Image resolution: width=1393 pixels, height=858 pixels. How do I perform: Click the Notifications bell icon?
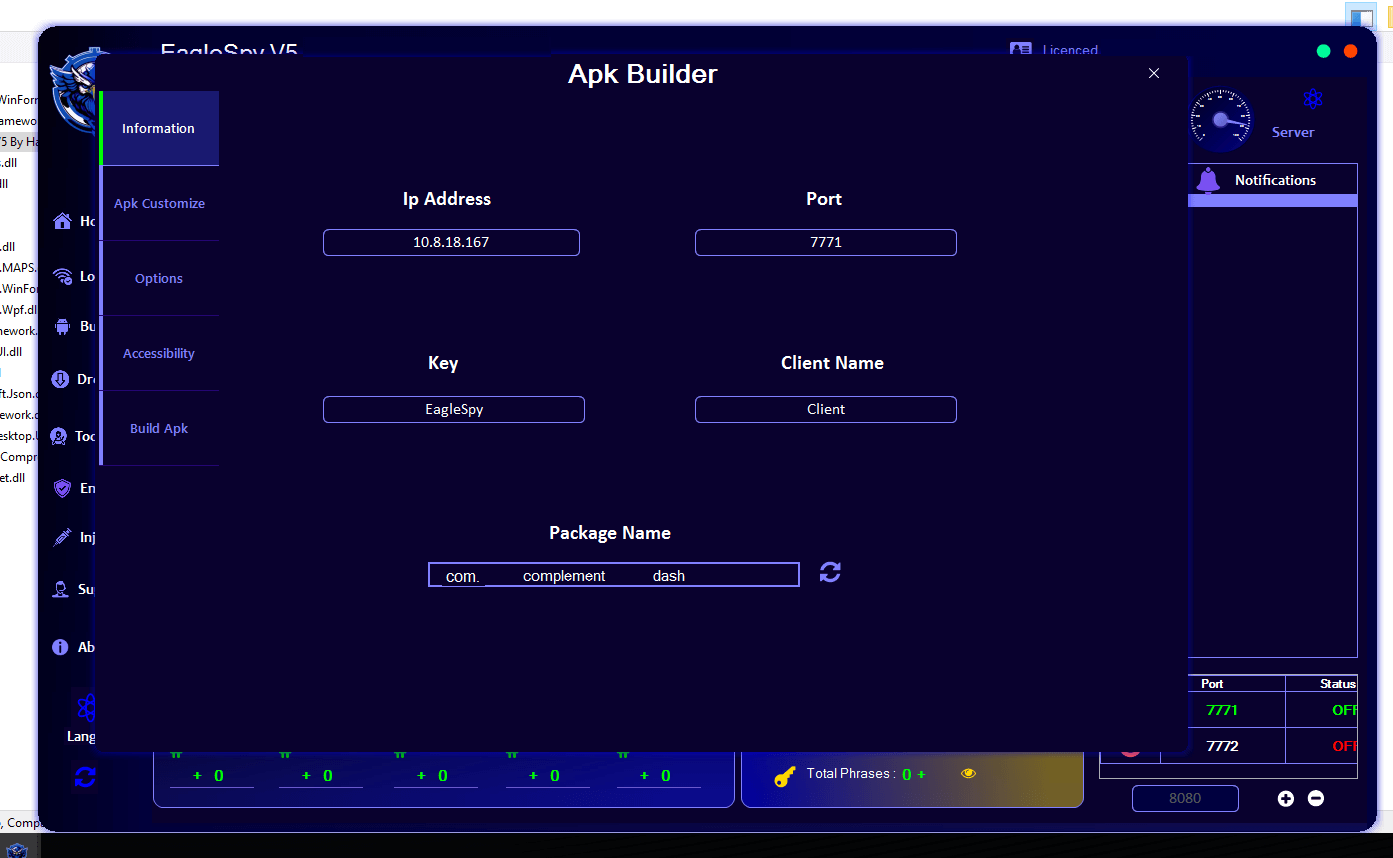tap(1208, 180)
